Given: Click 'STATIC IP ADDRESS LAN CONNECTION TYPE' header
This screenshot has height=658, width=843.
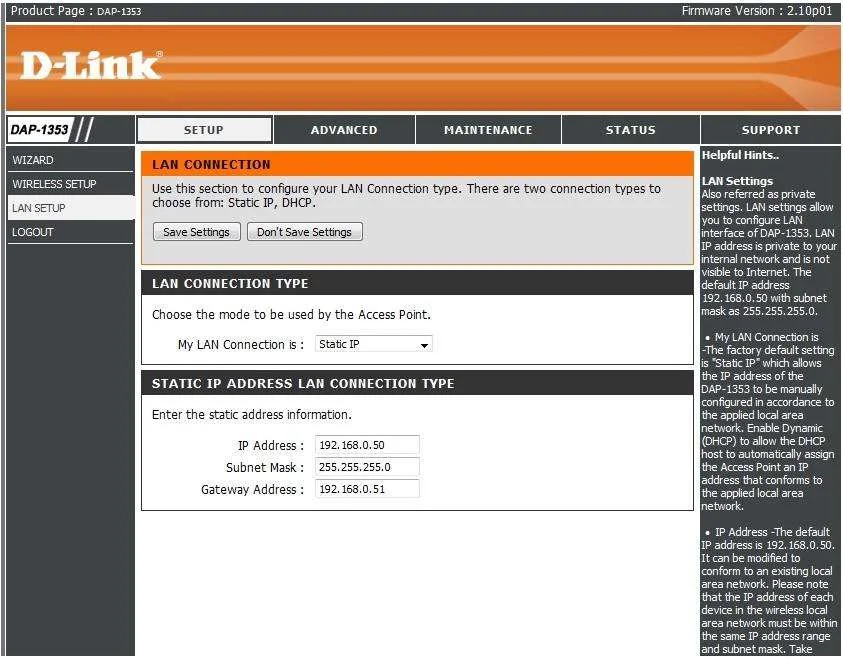Looking at the screenshot, I should click(417, 383).
